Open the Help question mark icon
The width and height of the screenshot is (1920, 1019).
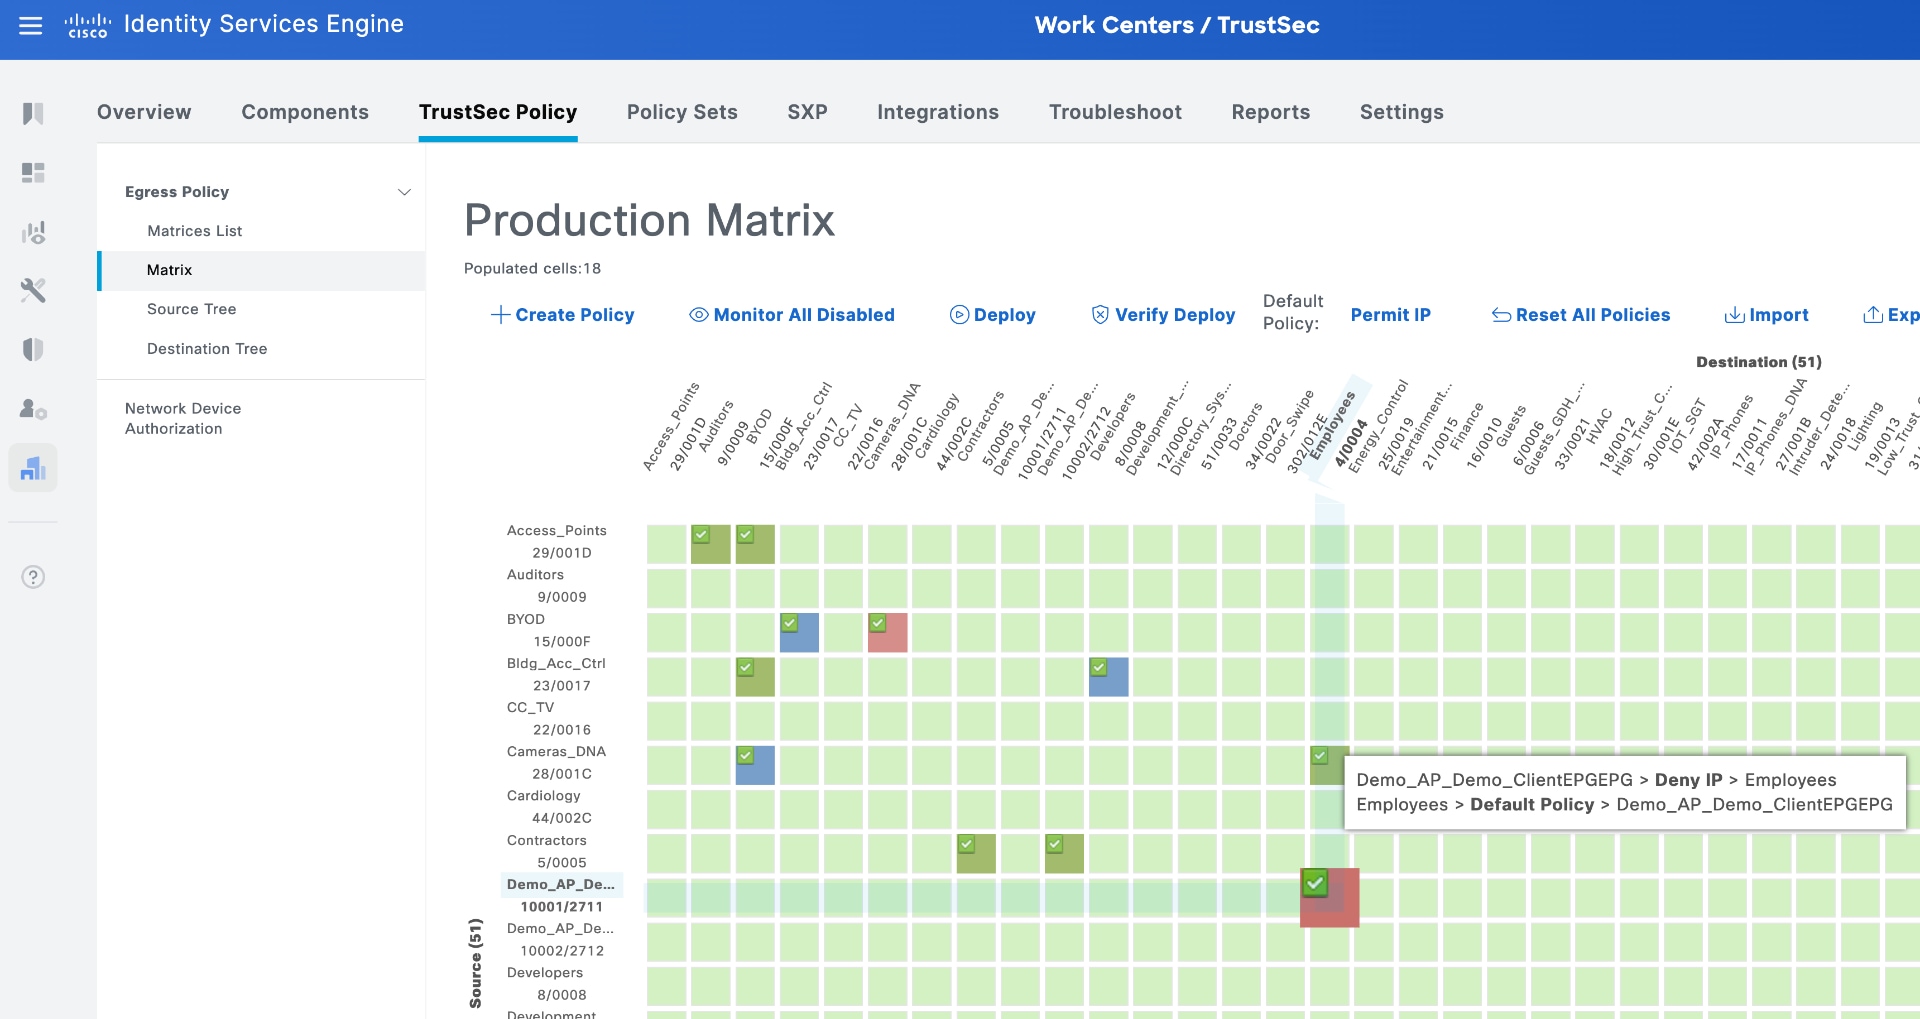click(x=33, y=576)
